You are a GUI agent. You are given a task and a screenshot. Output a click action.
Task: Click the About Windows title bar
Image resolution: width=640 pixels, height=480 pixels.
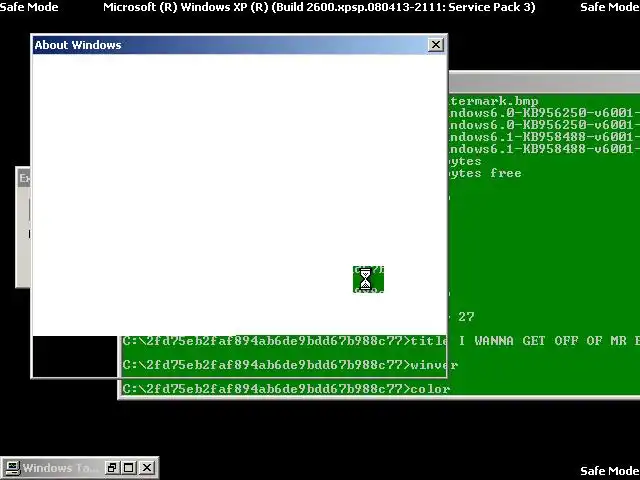click(239, 45)
